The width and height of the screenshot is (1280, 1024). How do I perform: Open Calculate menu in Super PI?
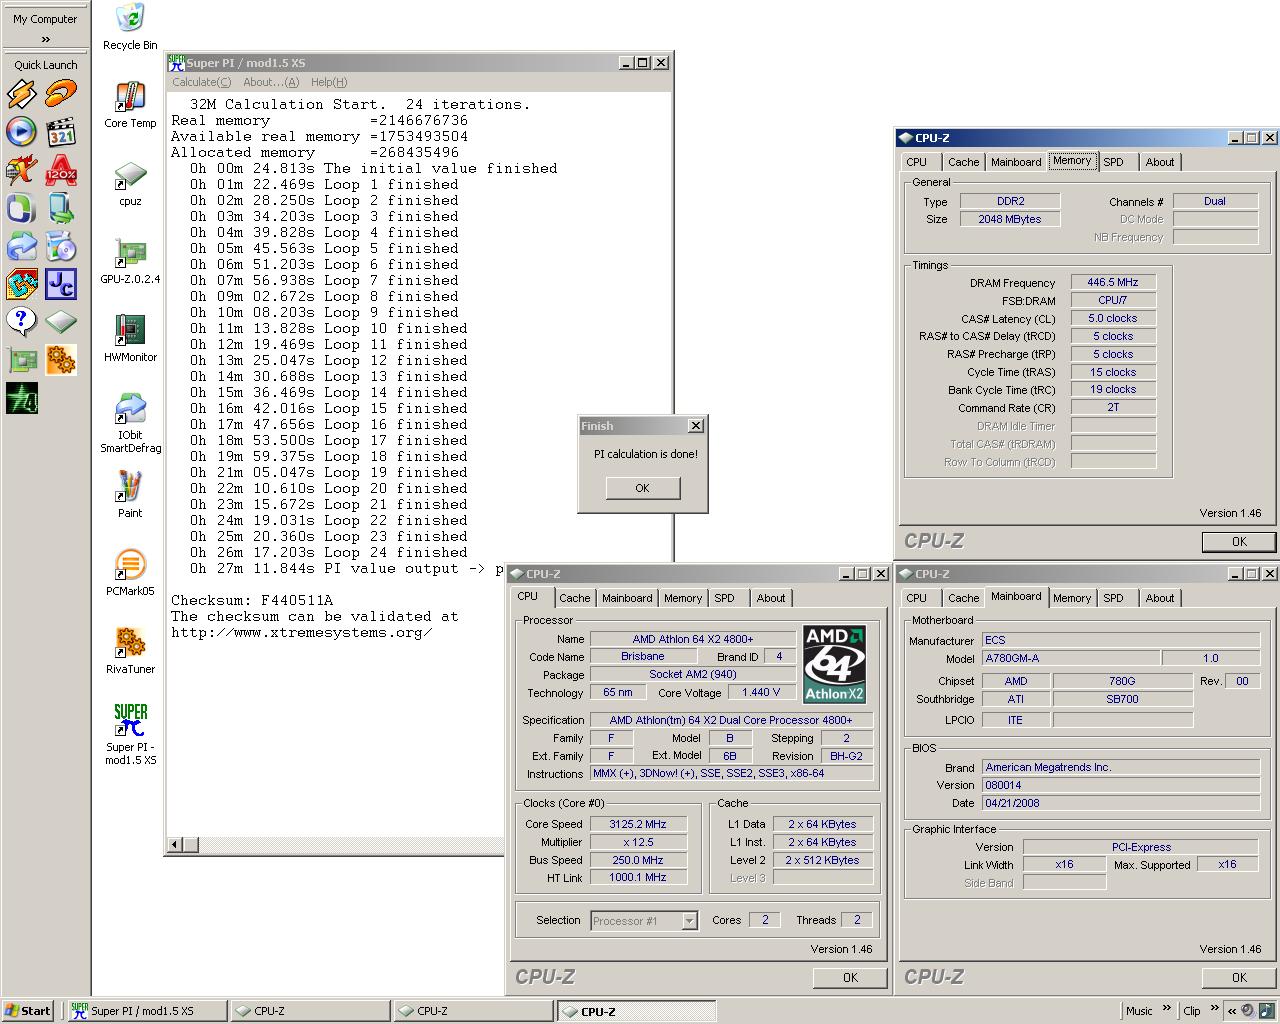point(201,82)
